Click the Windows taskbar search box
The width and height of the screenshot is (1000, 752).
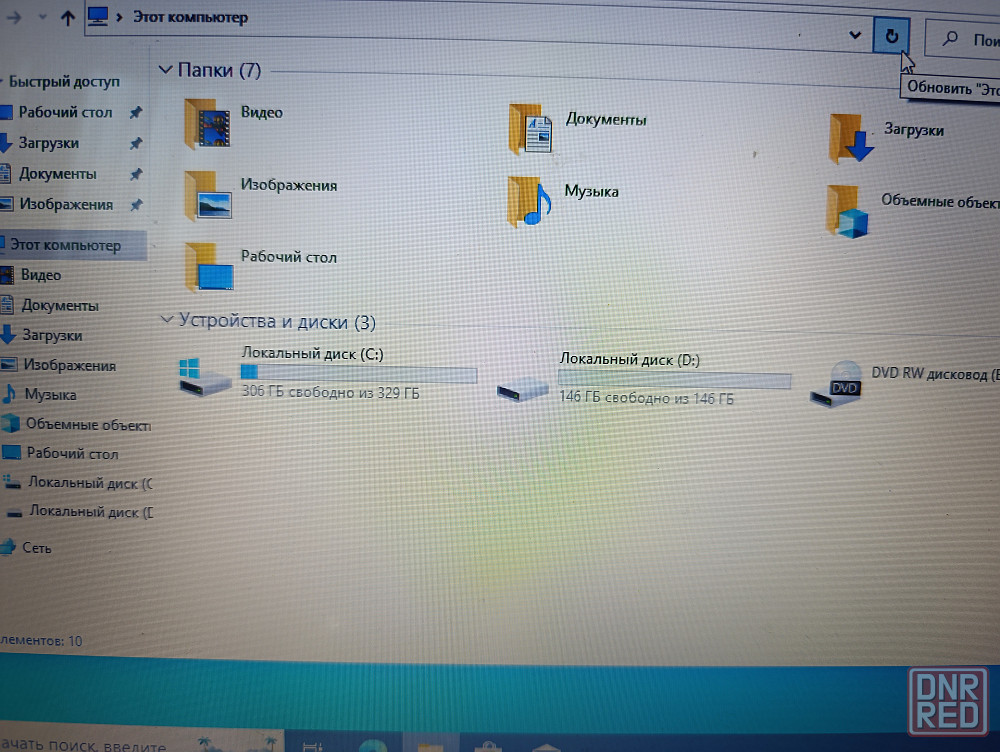(x=90, y=743)
